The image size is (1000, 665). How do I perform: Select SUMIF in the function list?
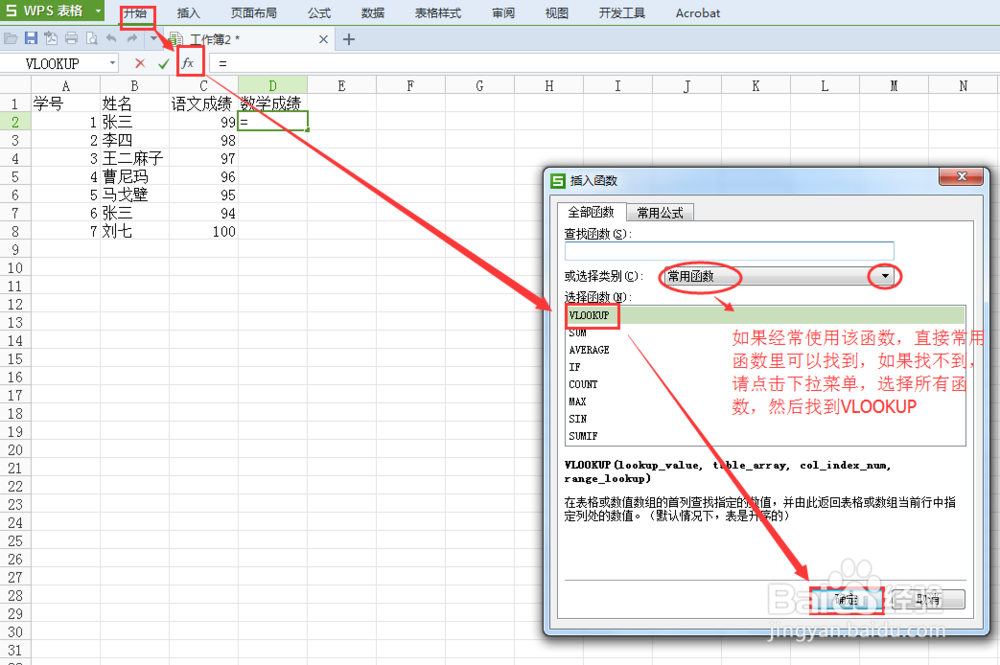click(x=583, y=436)
